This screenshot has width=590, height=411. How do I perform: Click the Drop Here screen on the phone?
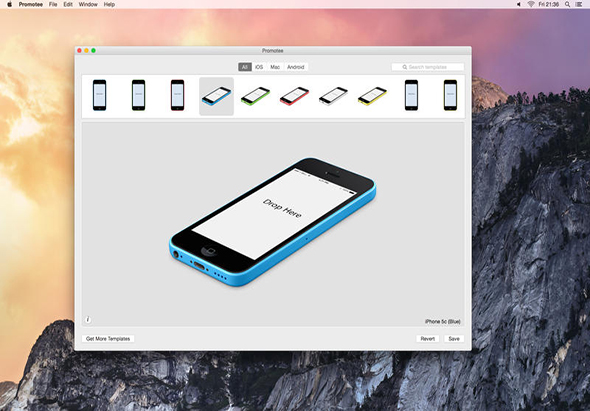tap(274, 213)
